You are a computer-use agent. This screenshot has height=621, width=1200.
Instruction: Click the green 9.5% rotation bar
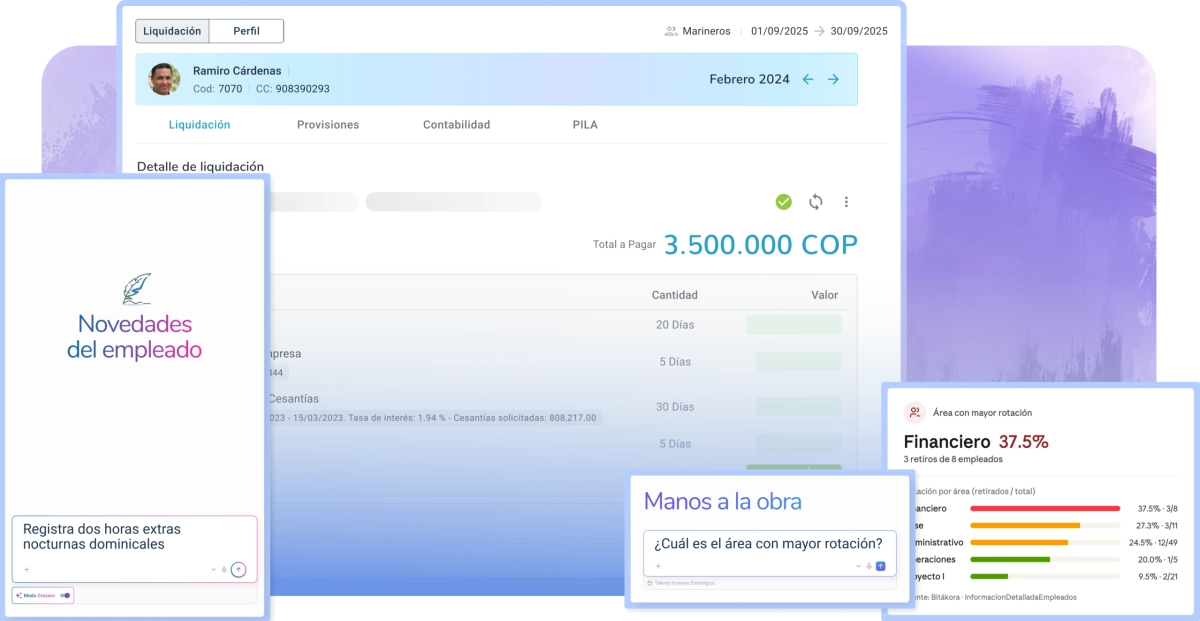coord(989,576)
